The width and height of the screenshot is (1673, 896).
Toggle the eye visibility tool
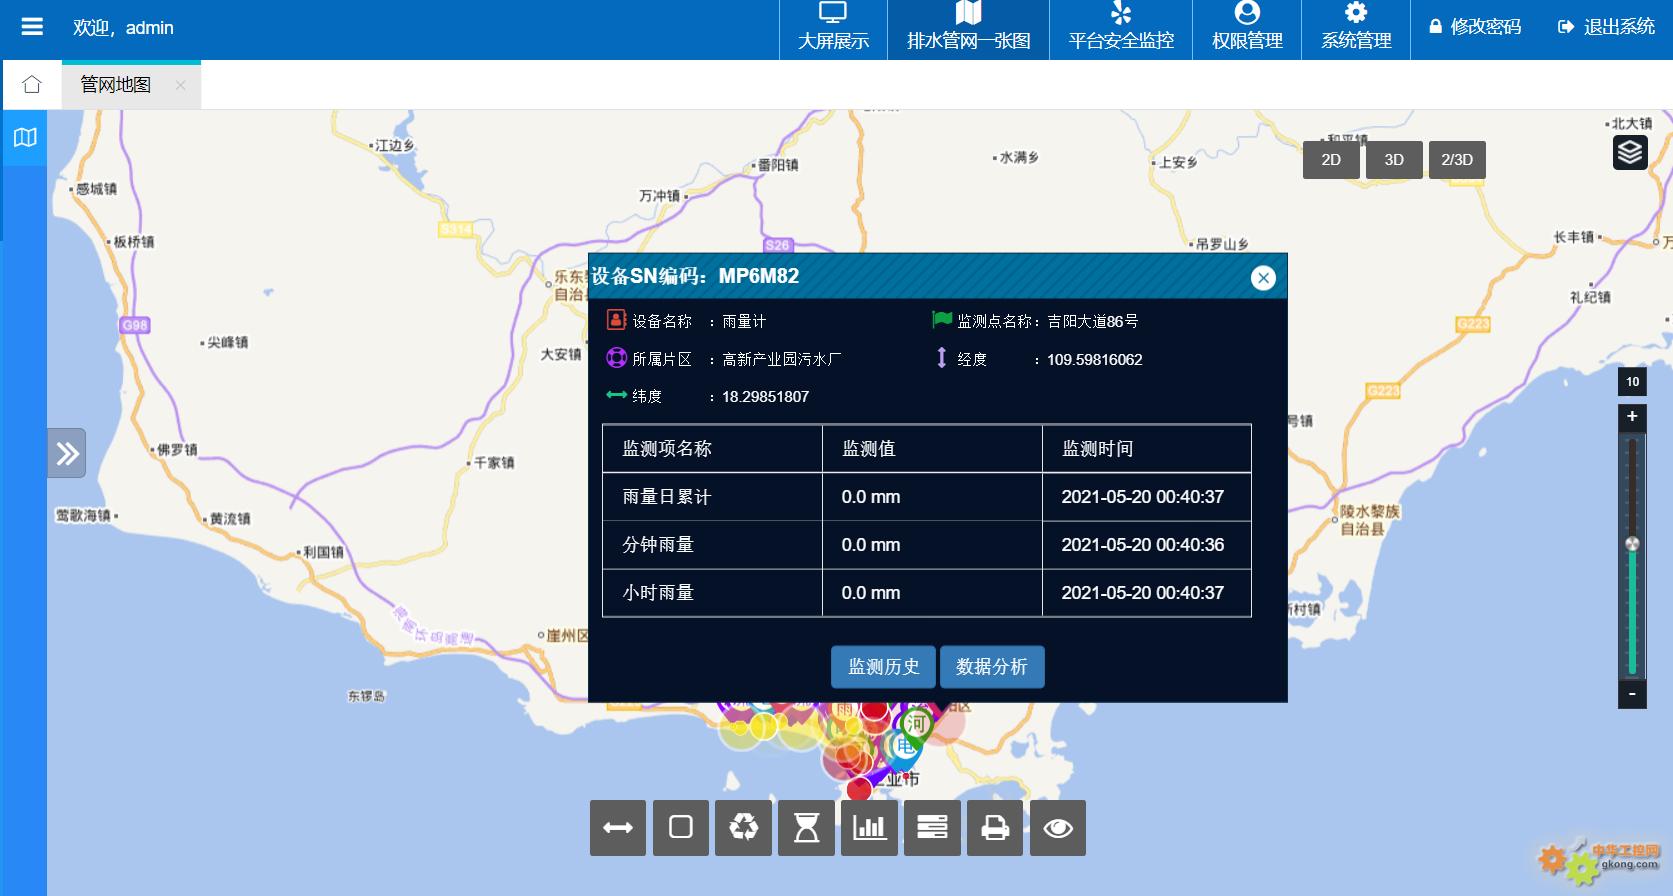(x=1058, y=828)
